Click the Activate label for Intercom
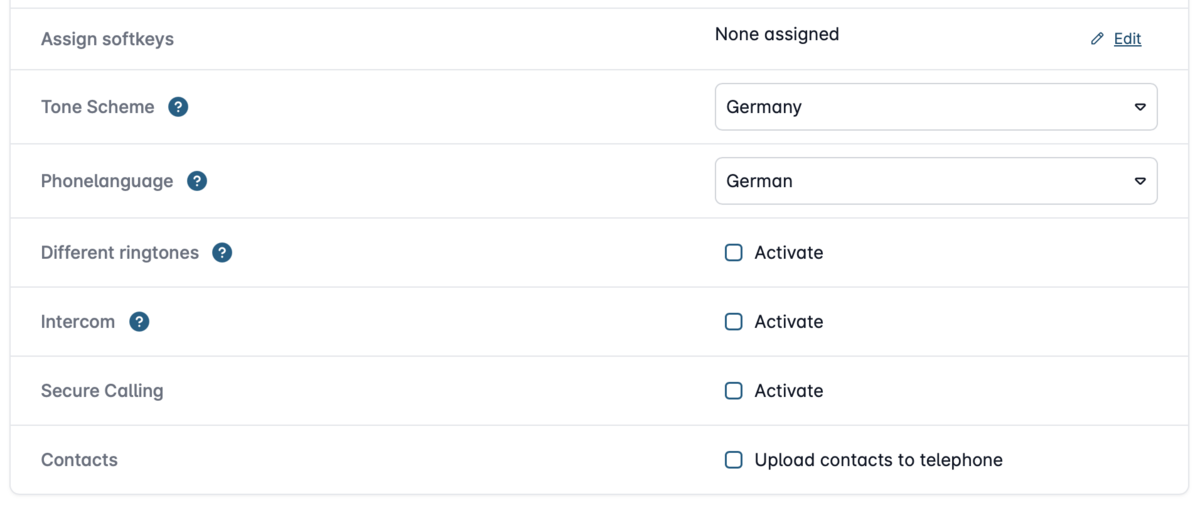Image resolution: width=1200 pixels, height=505 pixels. click(789, 322)
